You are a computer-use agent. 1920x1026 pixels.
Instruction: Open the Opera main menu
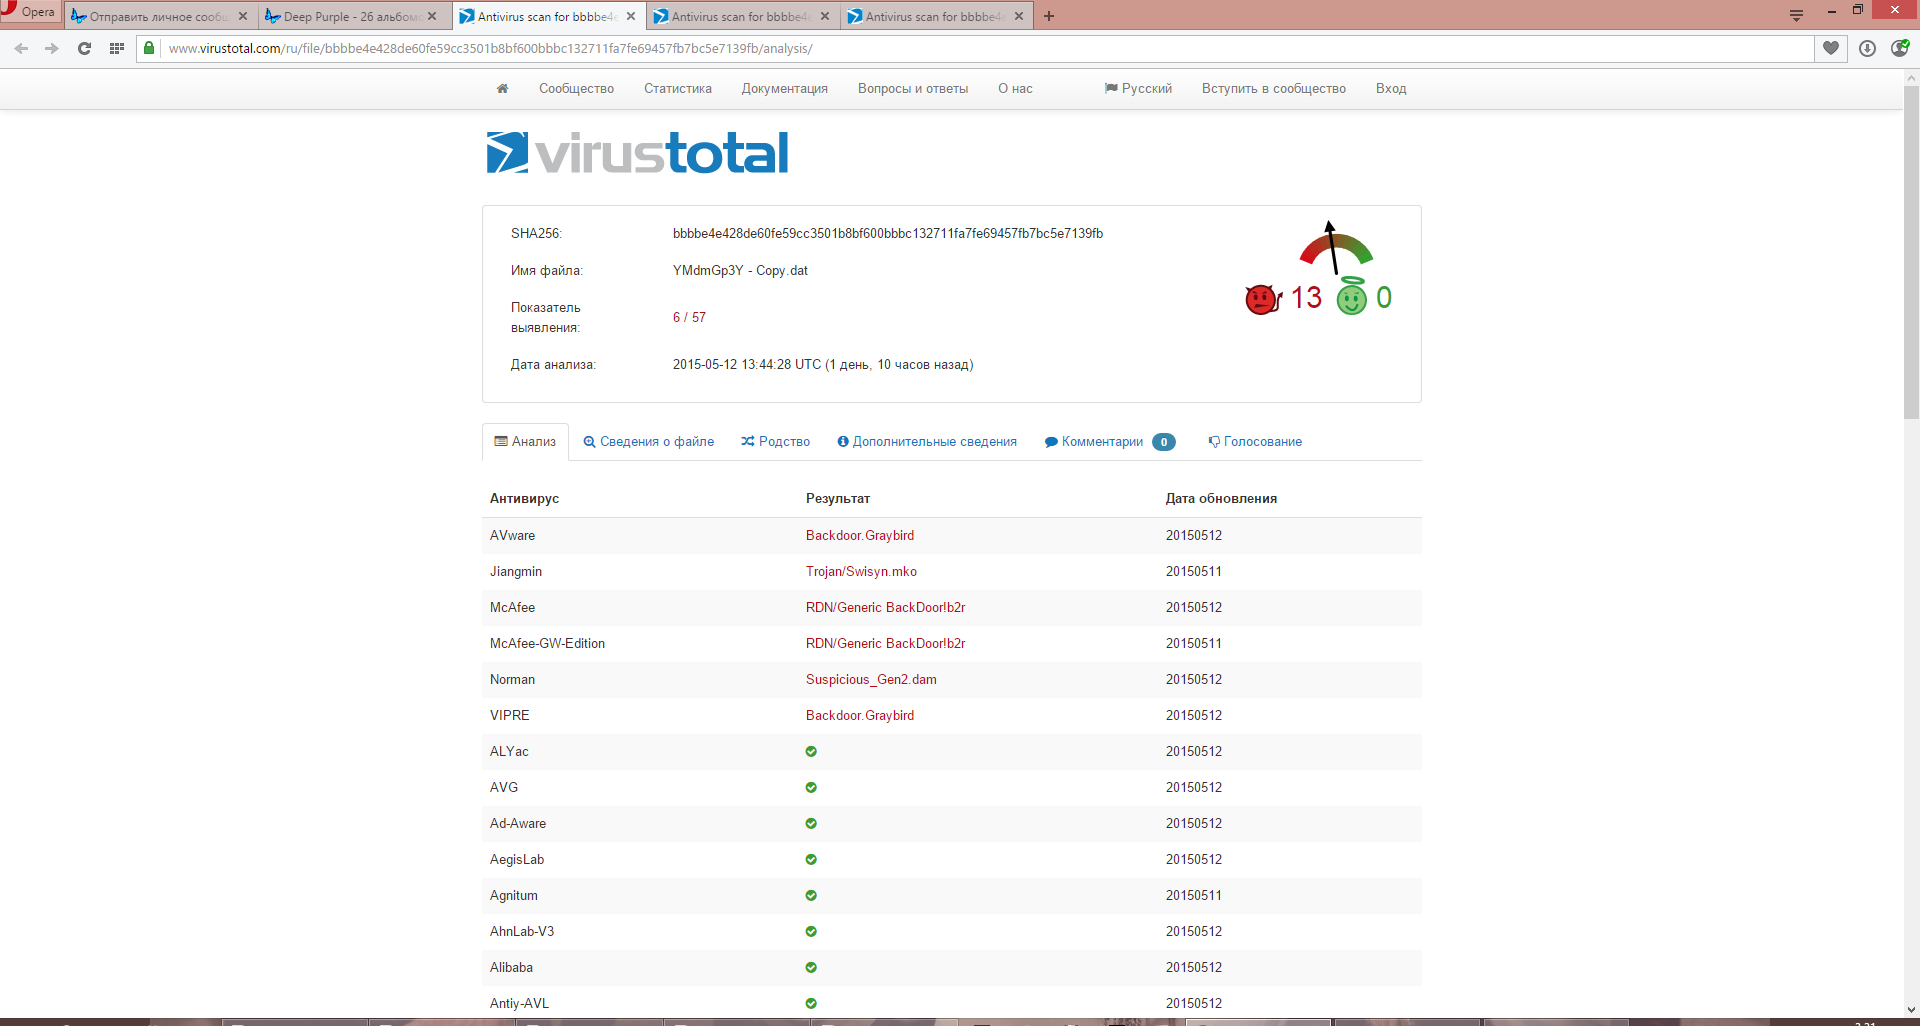tap(30, 12)
